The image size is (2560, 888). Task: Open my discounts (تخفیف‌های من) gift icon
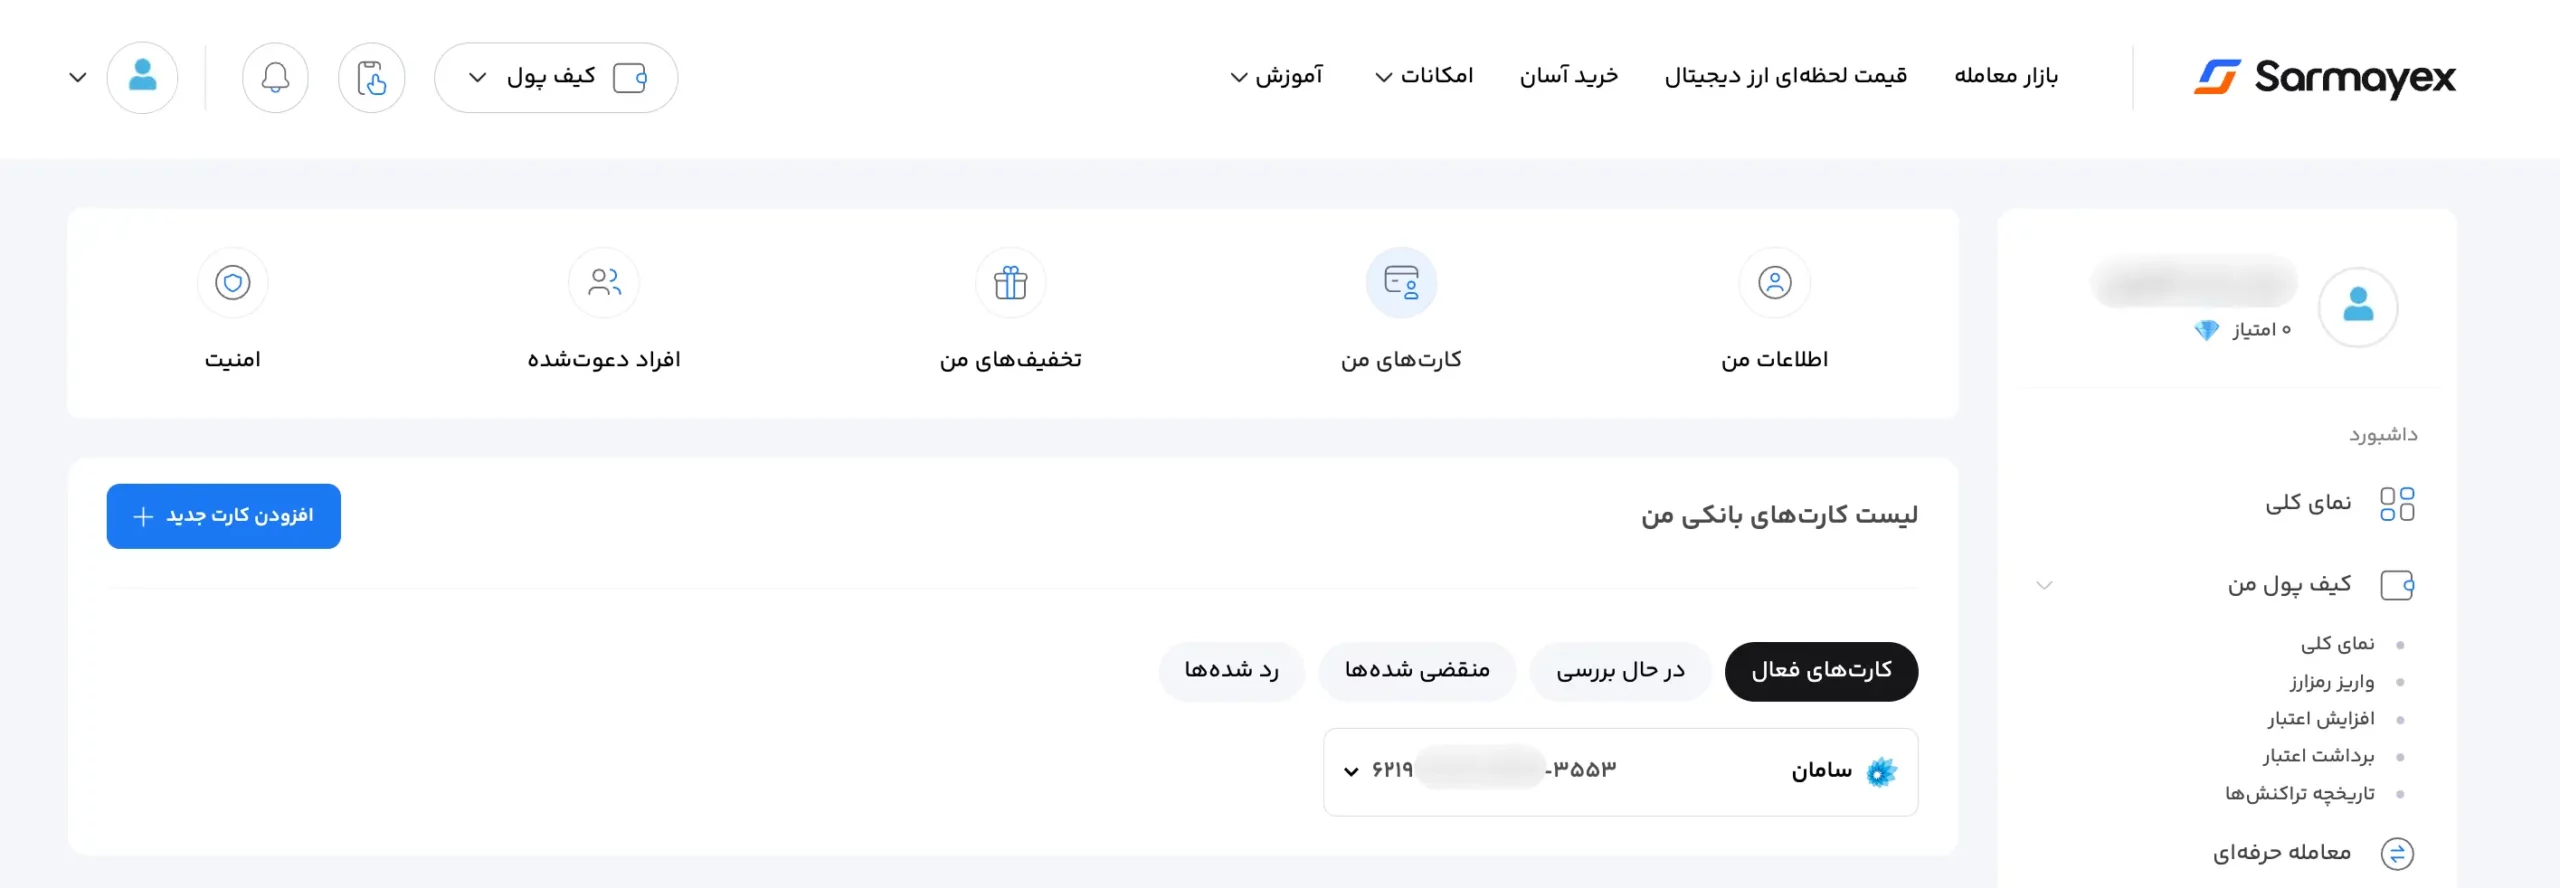click(x=1010, y=283)
